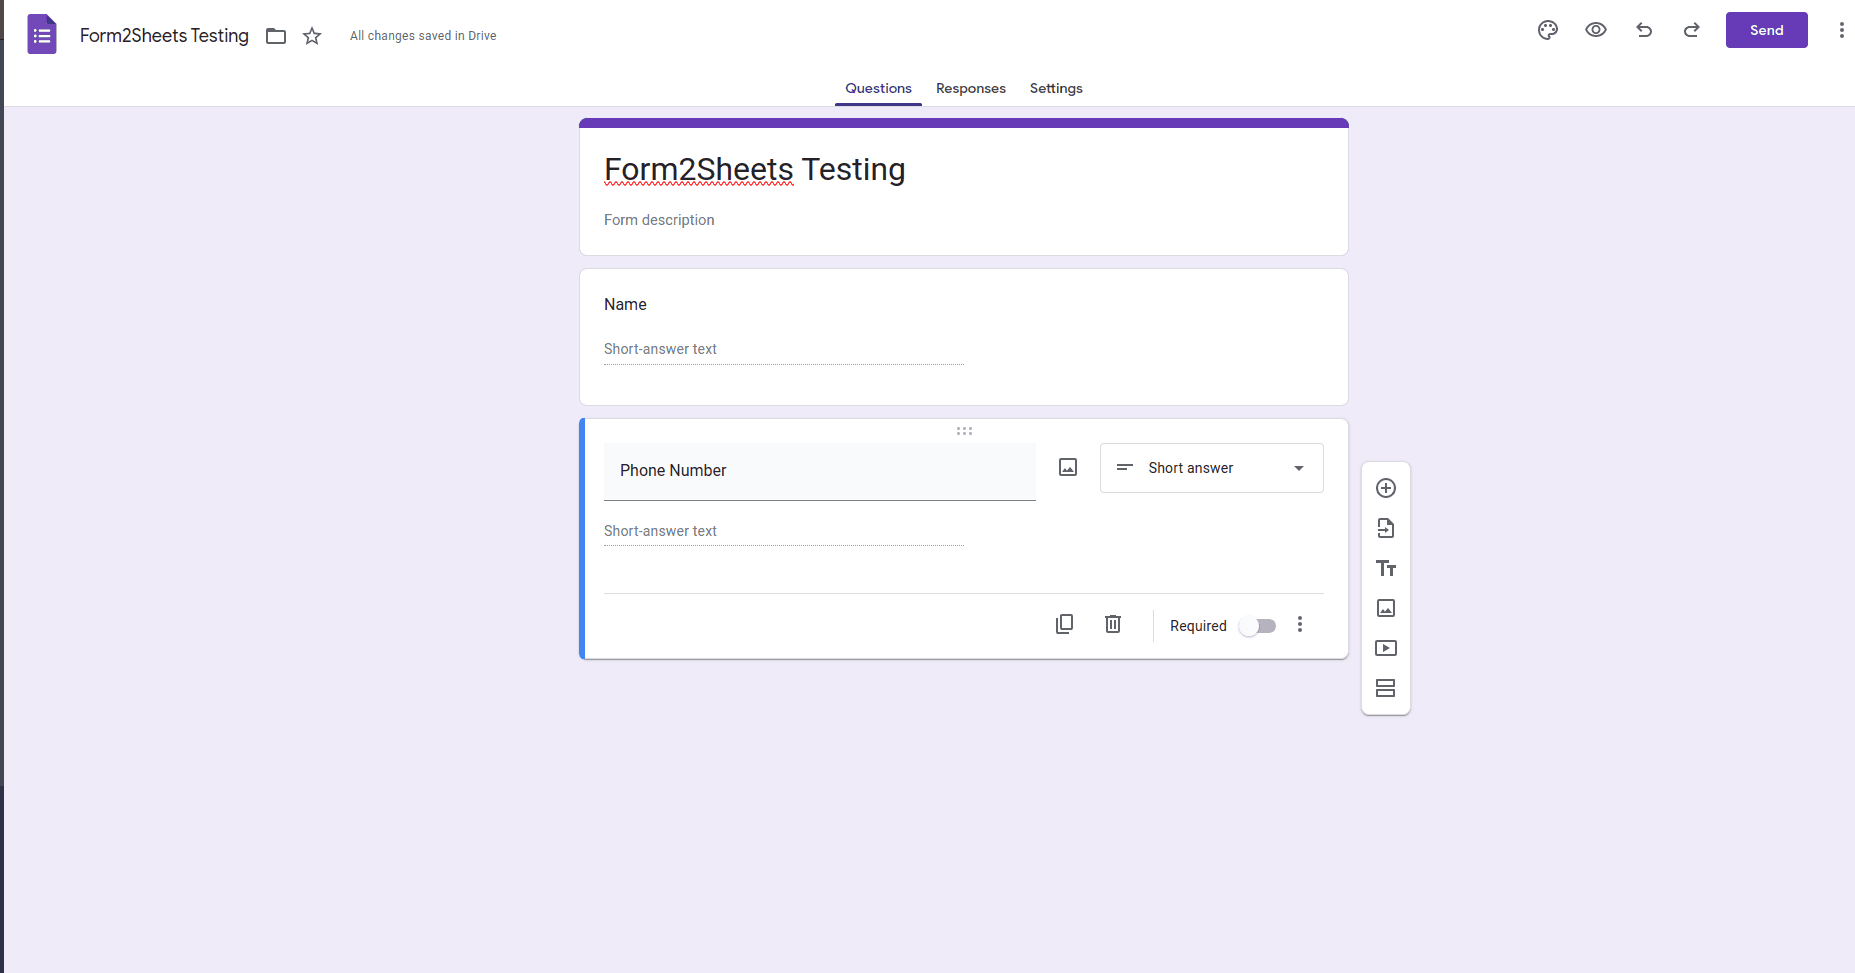Click the form title Form2Sheets Testing
This screenshot has width=1855, height=973.
[x=755, y=170]
